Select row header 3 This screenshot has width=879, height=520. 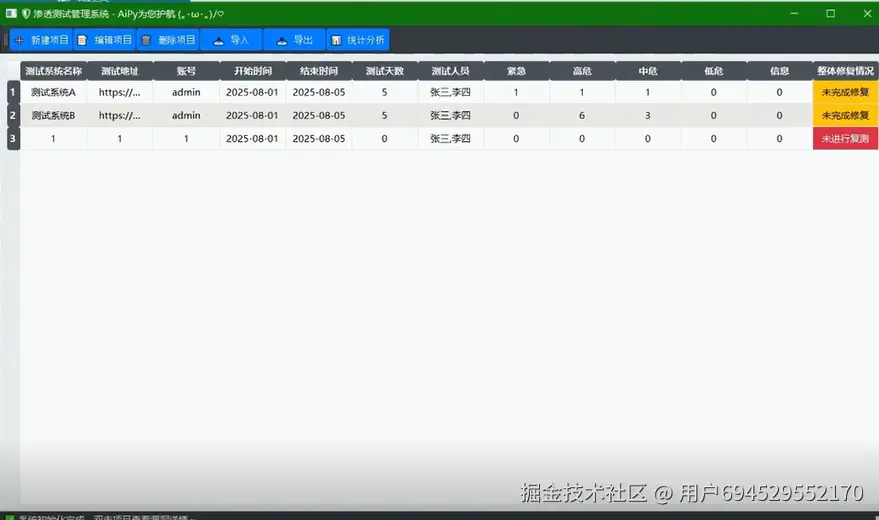13,138
